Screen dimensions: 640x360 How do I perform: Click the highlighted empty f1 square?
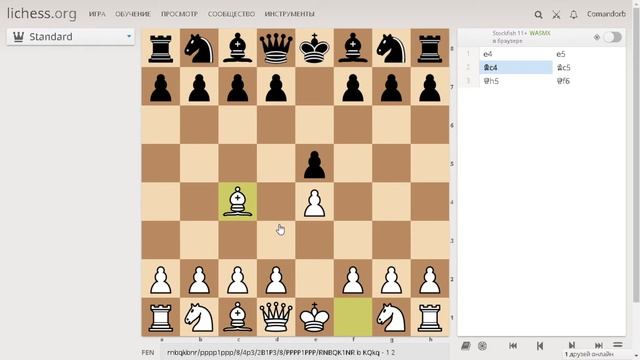tap(353, 317)
